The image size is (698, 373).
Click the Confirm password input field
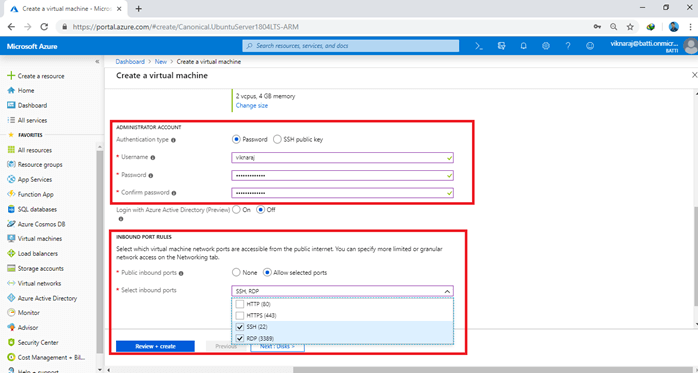pos(342,193)
